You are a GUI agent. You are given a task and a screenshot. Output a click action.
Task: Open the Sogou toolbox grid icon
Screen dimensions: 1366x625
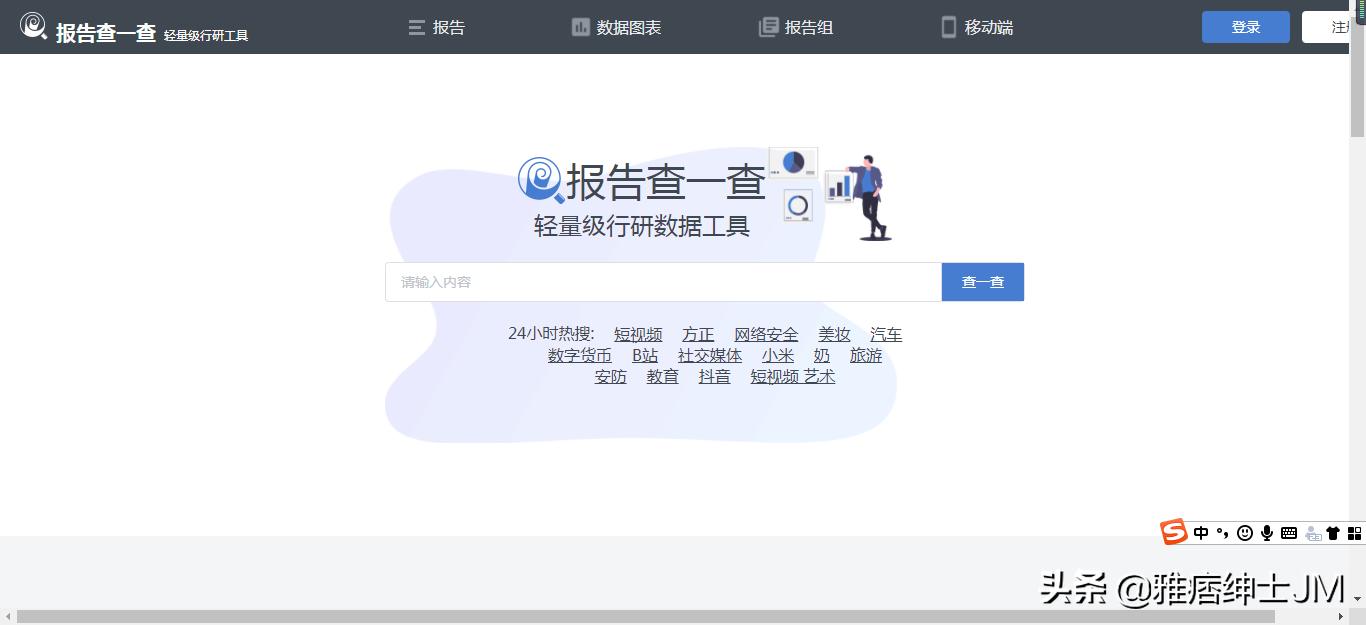coord(1356,532)
